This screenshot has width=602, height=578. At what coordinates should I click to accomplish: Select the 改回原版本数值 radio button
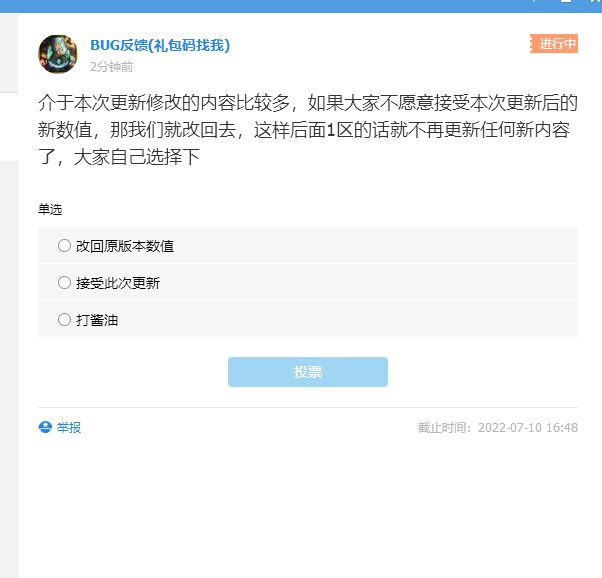pyautogui.click(x=64, y=245)
